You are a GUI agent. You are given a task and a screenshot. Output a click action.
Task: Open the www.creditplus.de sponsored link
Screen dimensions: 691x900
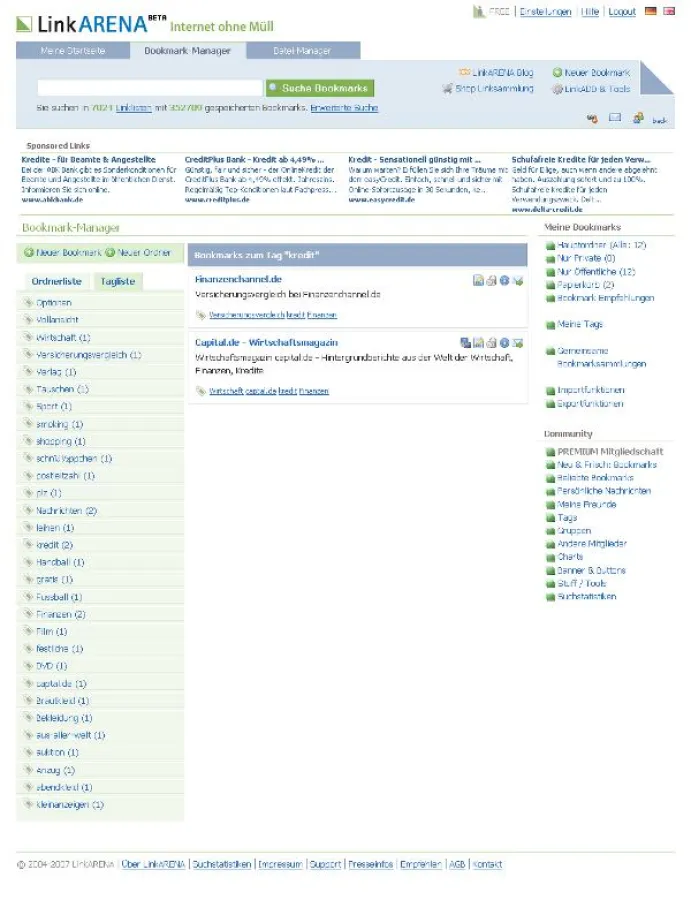point(217,199)
